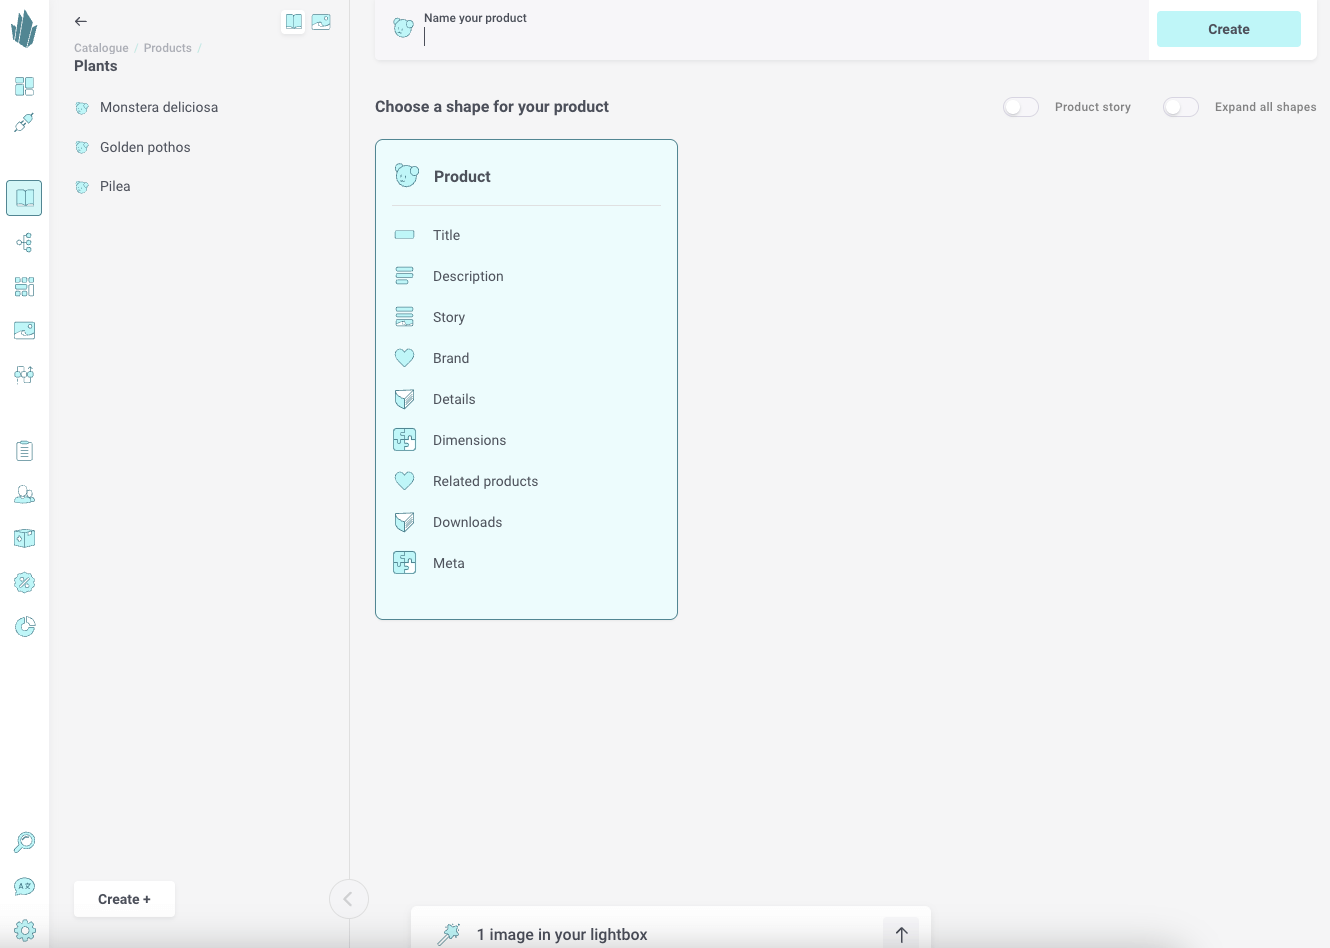Click the language A/文 icon in sidebar
Image resolution: width=1330 pixels, height=948 pixels.
point(25,887)
